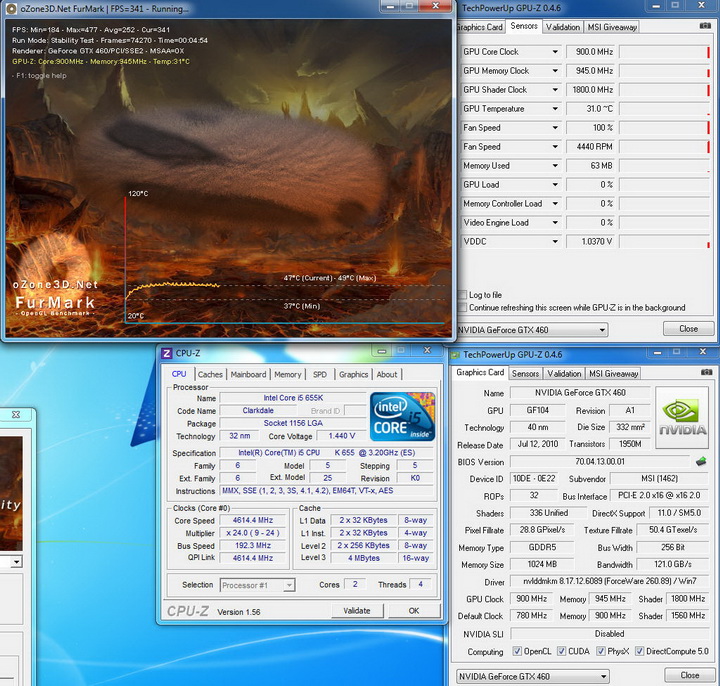
Task: Toggle the CUDA checkbox
Action: coord(561,651)
